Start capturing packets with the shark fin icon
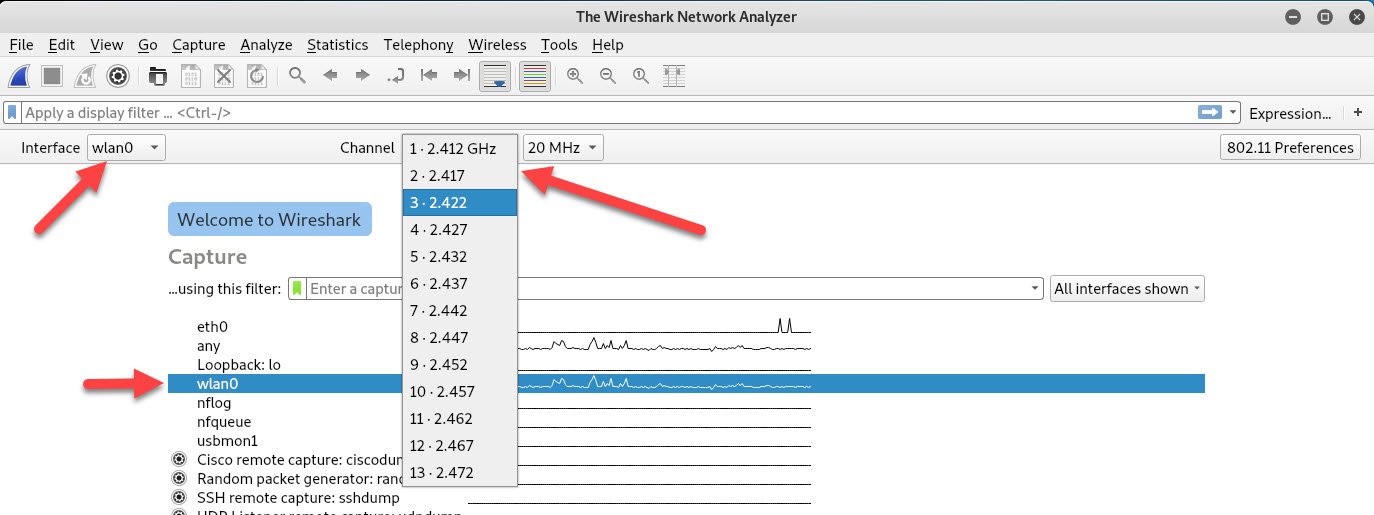1374x515 pixels. (x=22, y=76)
